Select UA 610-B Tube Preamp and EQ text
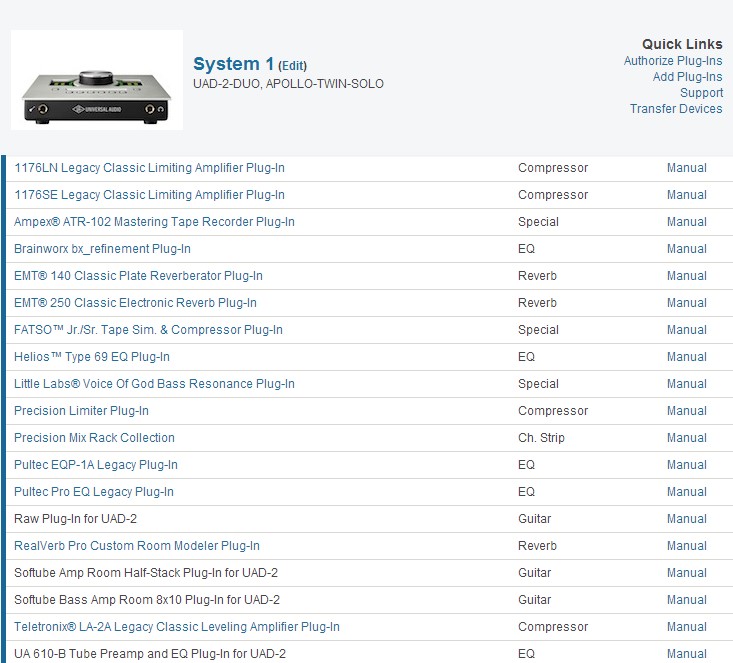The image size is (733, 663). [x=150, y=654]
